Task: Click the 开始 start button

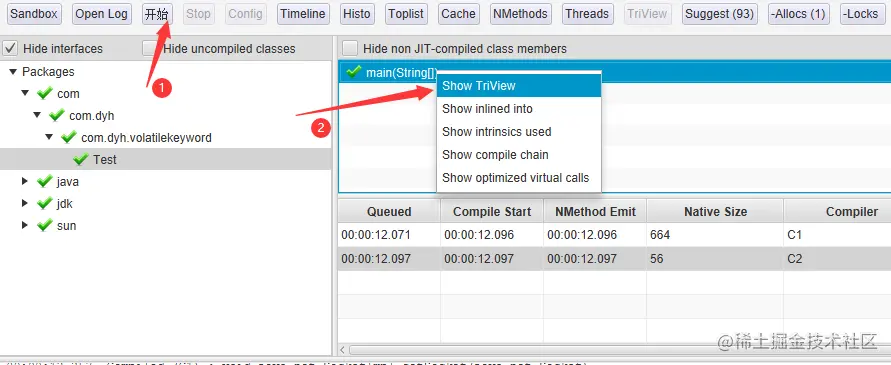Action: pos(157,14)
